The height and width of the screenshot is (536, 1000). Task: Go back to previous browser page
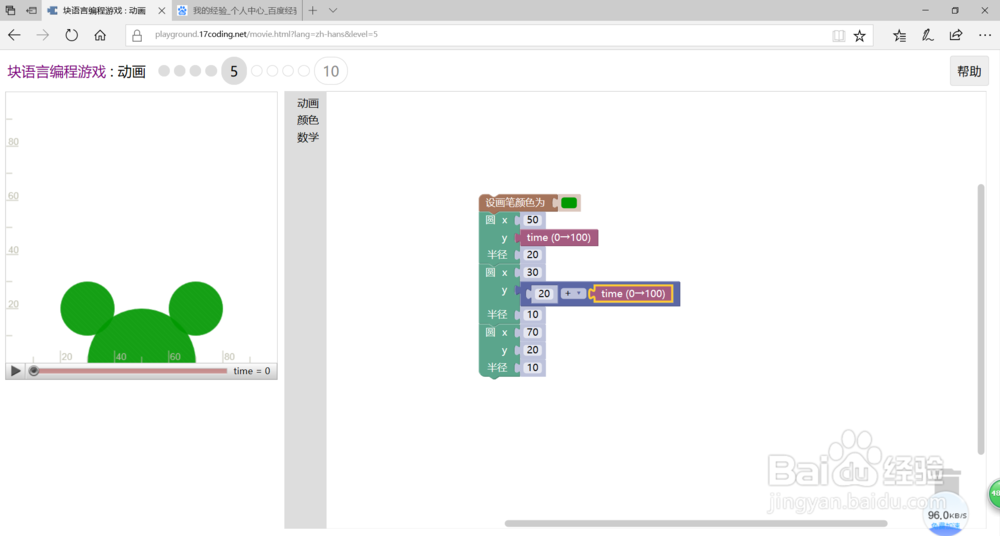[14, 35]
